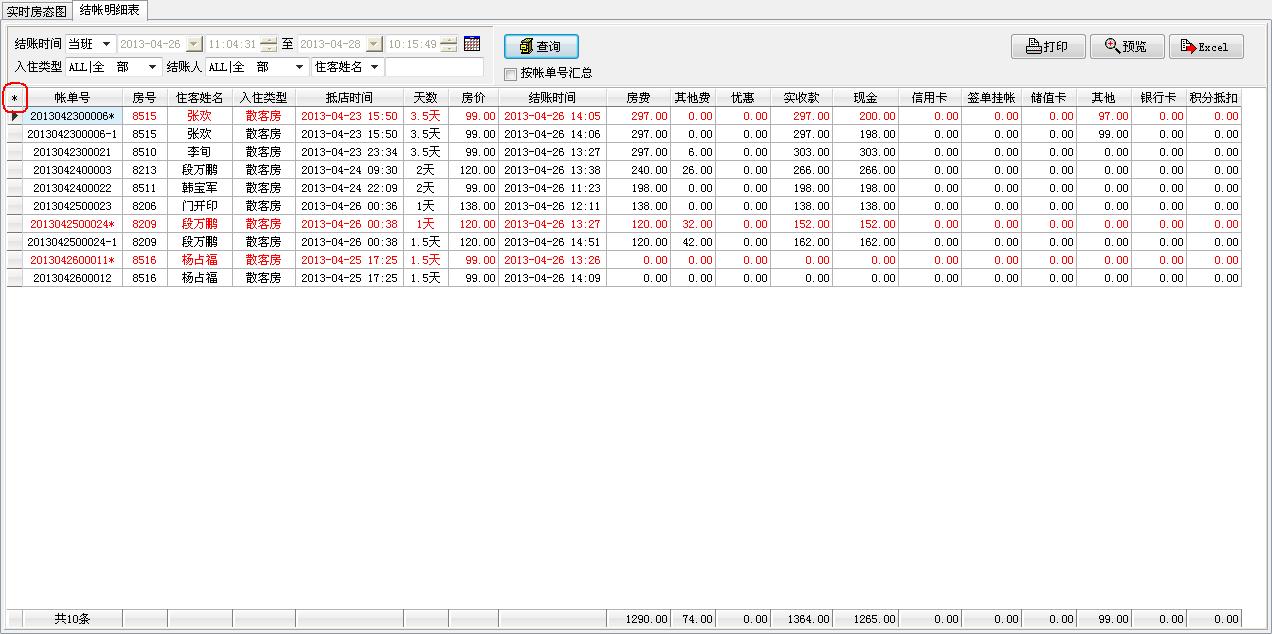Expand the 结账人 ALL dropdown

coord(299,67)
